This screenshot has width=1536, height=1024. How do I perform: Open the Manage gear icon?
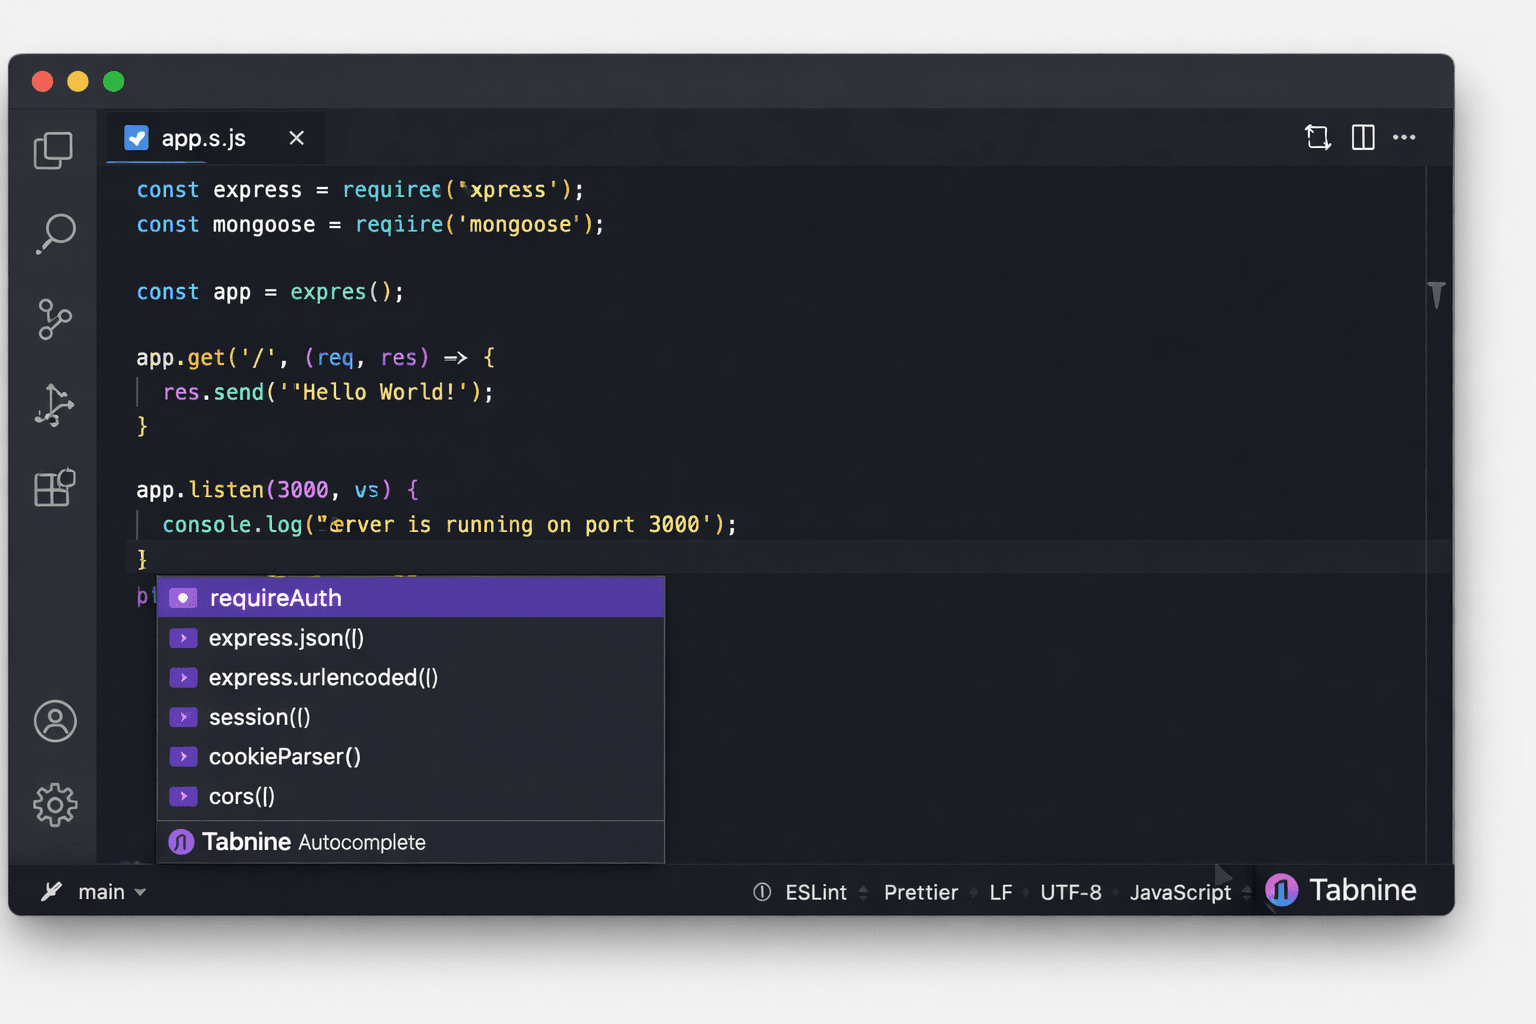pos(55,805)
